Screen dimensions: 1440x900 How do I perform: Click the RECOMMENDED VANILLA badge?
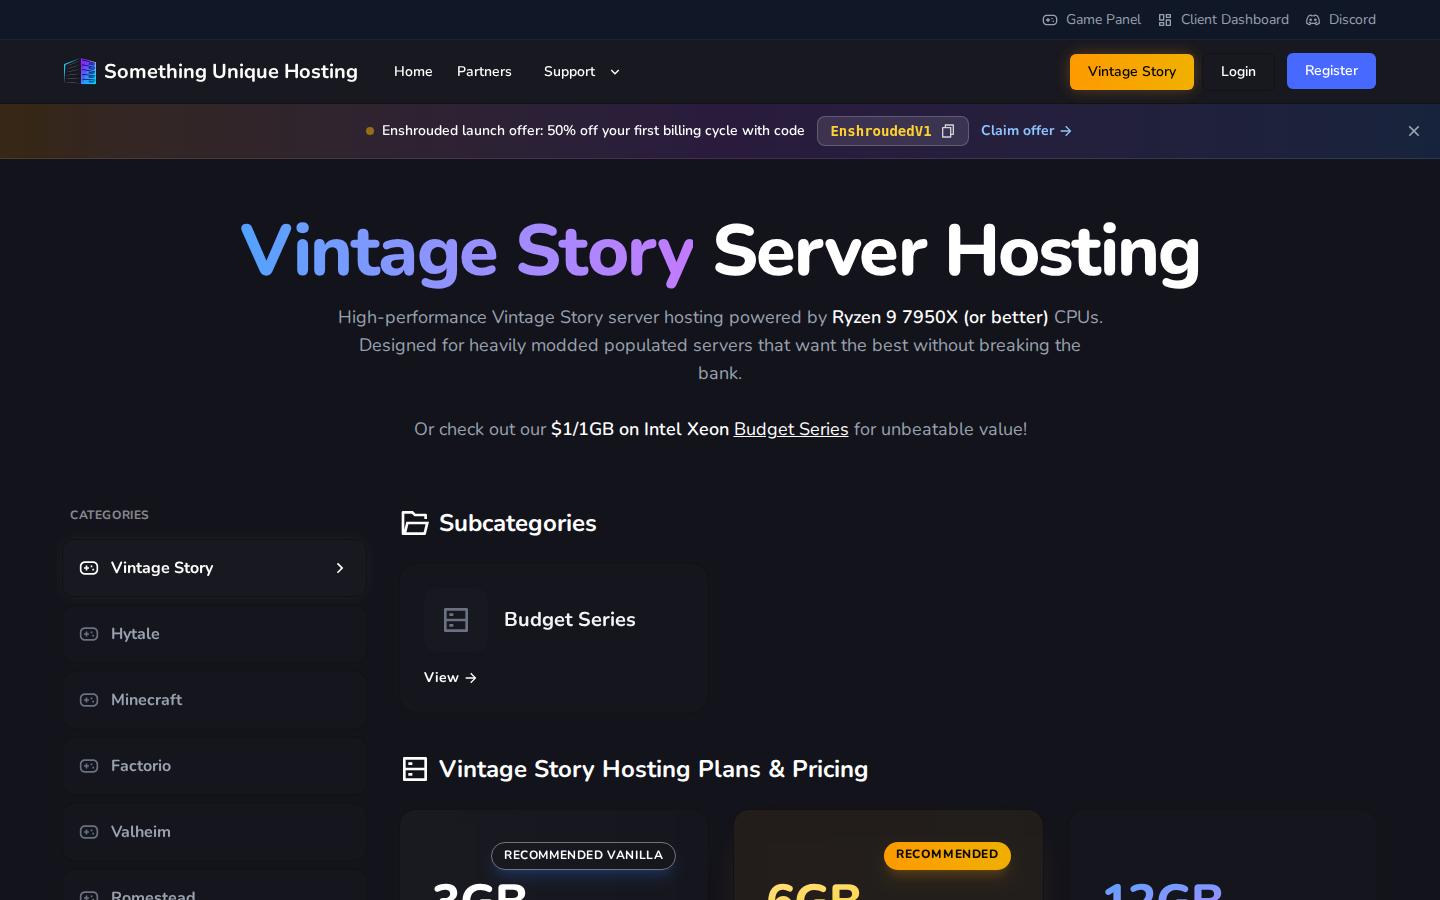[x=583, y=856]
